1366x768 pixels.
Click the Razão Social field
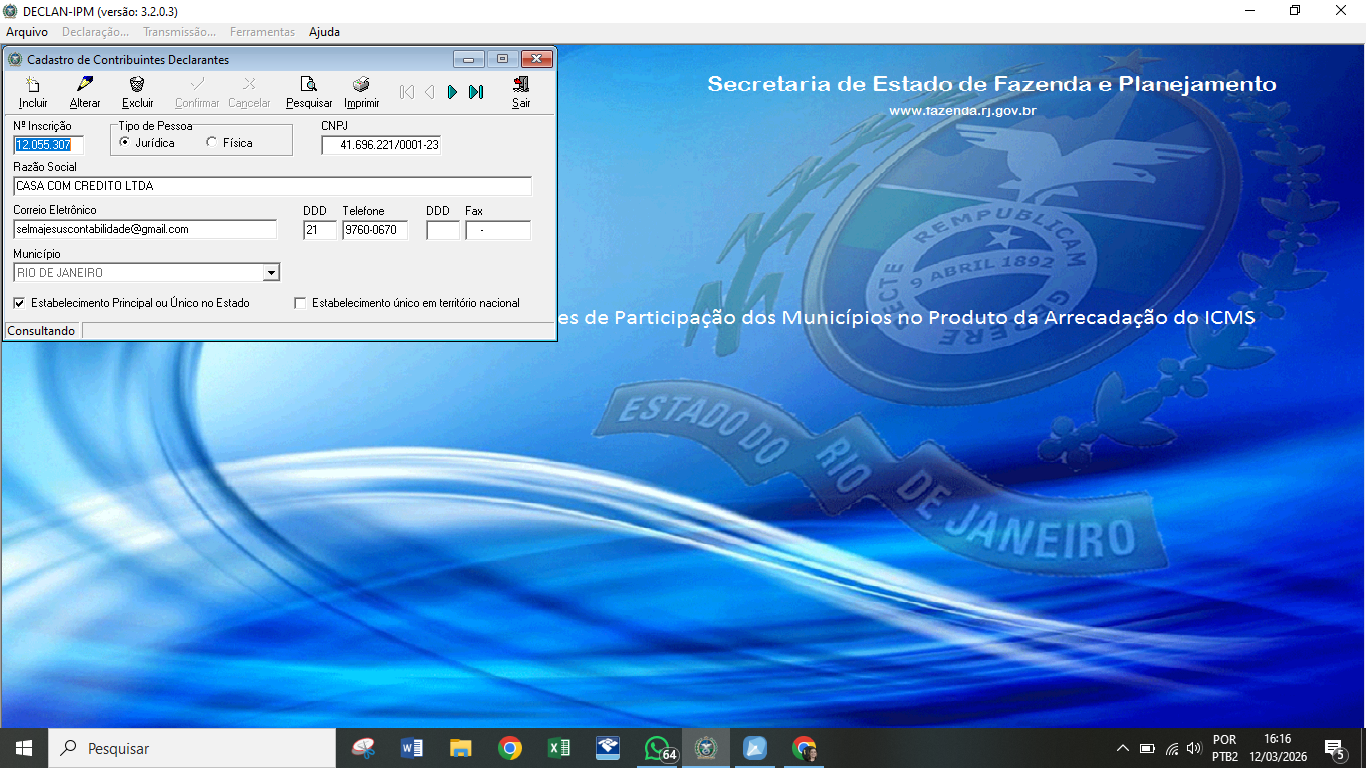[x=273, y=186]
